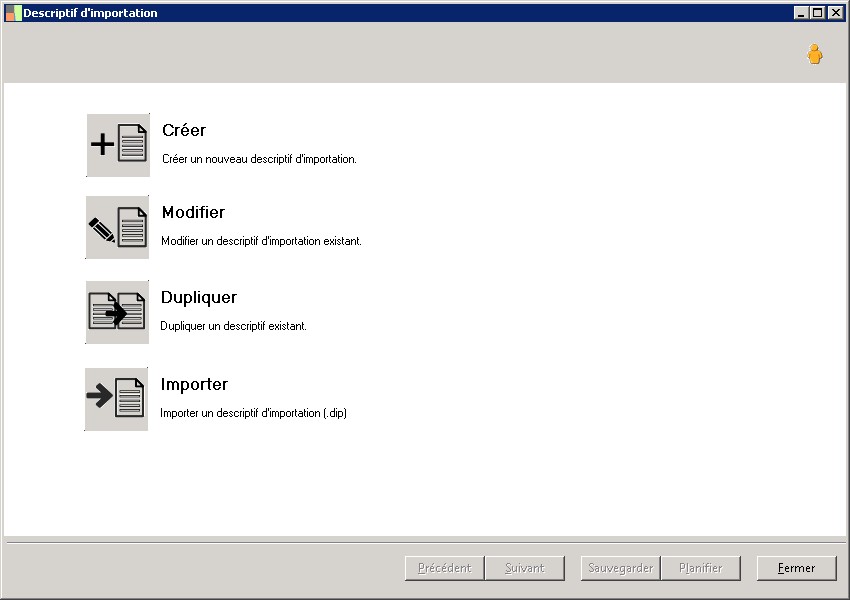Click the Sauvegarder button

pyautogui.click(x=620, y=568)
